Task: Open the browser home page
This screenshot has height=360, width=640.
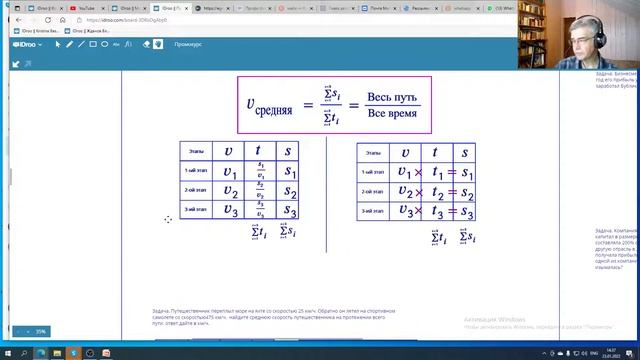Action: 62,20
